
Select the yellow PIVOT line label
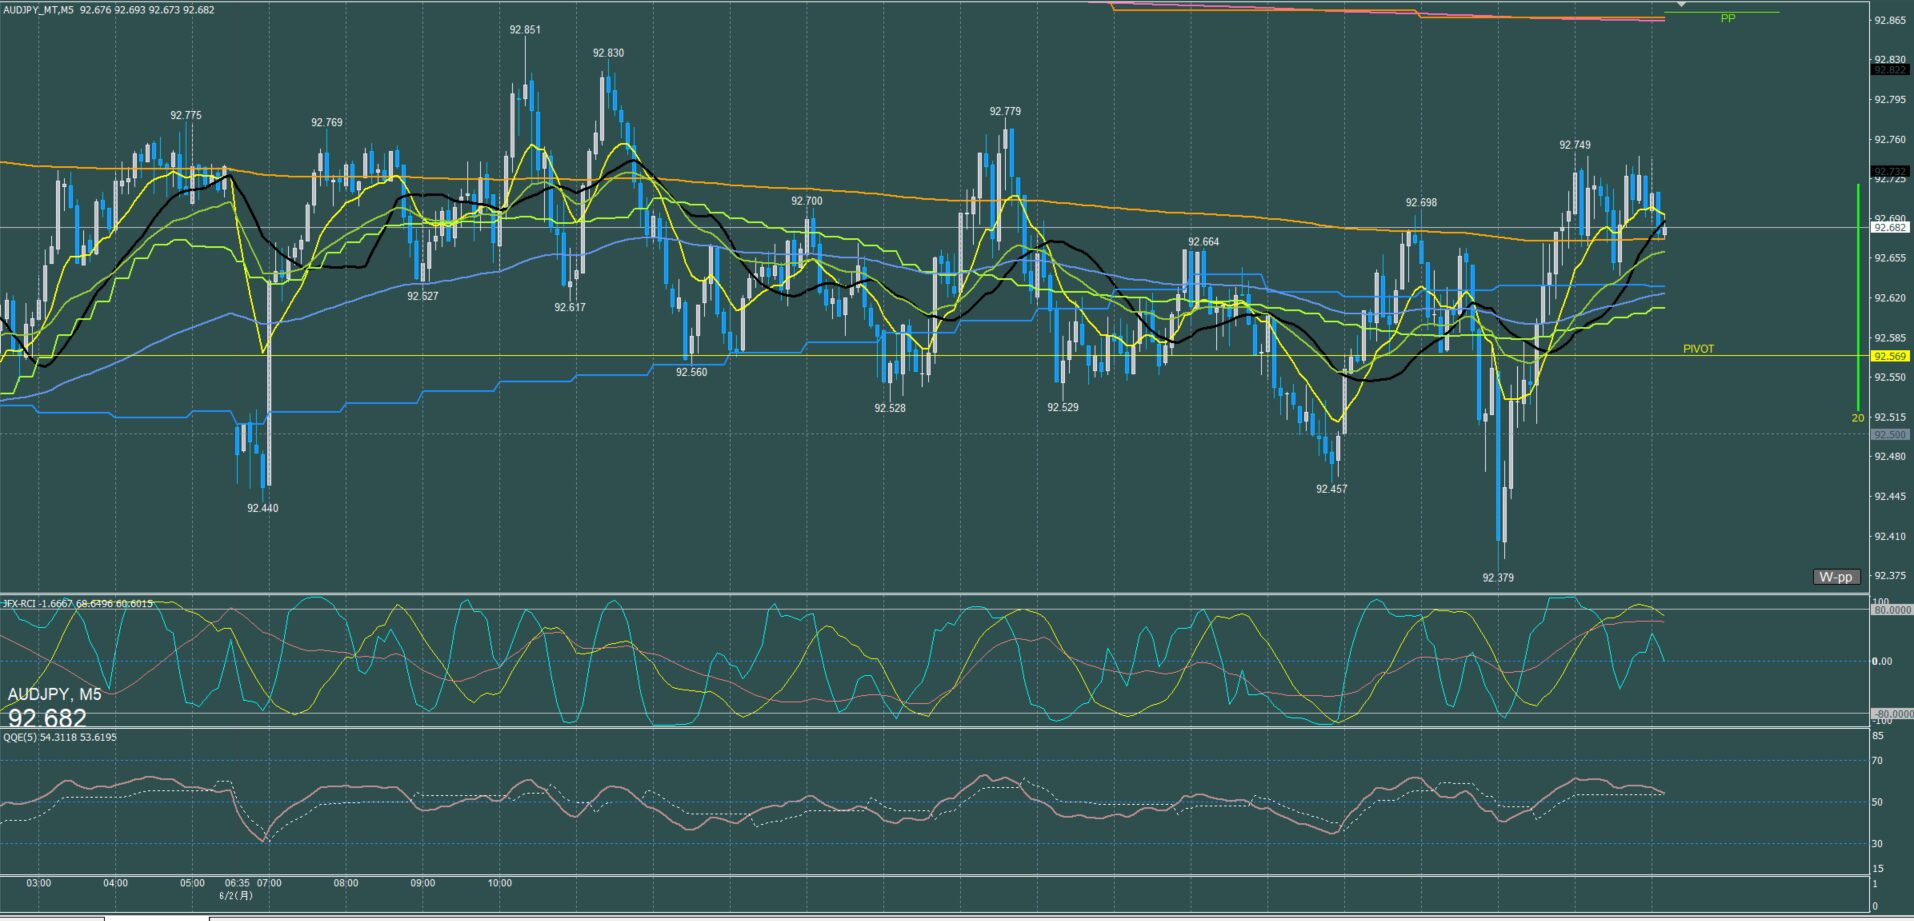1698,349
